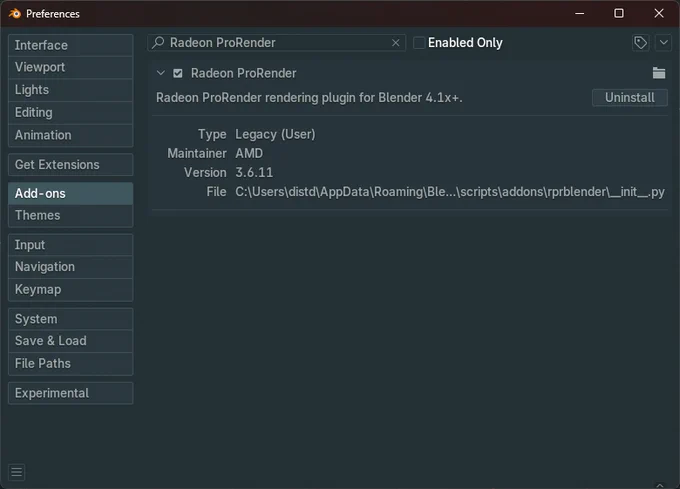Collapse the Radeon ProRender add-on details
This screenshot has height=489, width=680.
coord(161,73)
